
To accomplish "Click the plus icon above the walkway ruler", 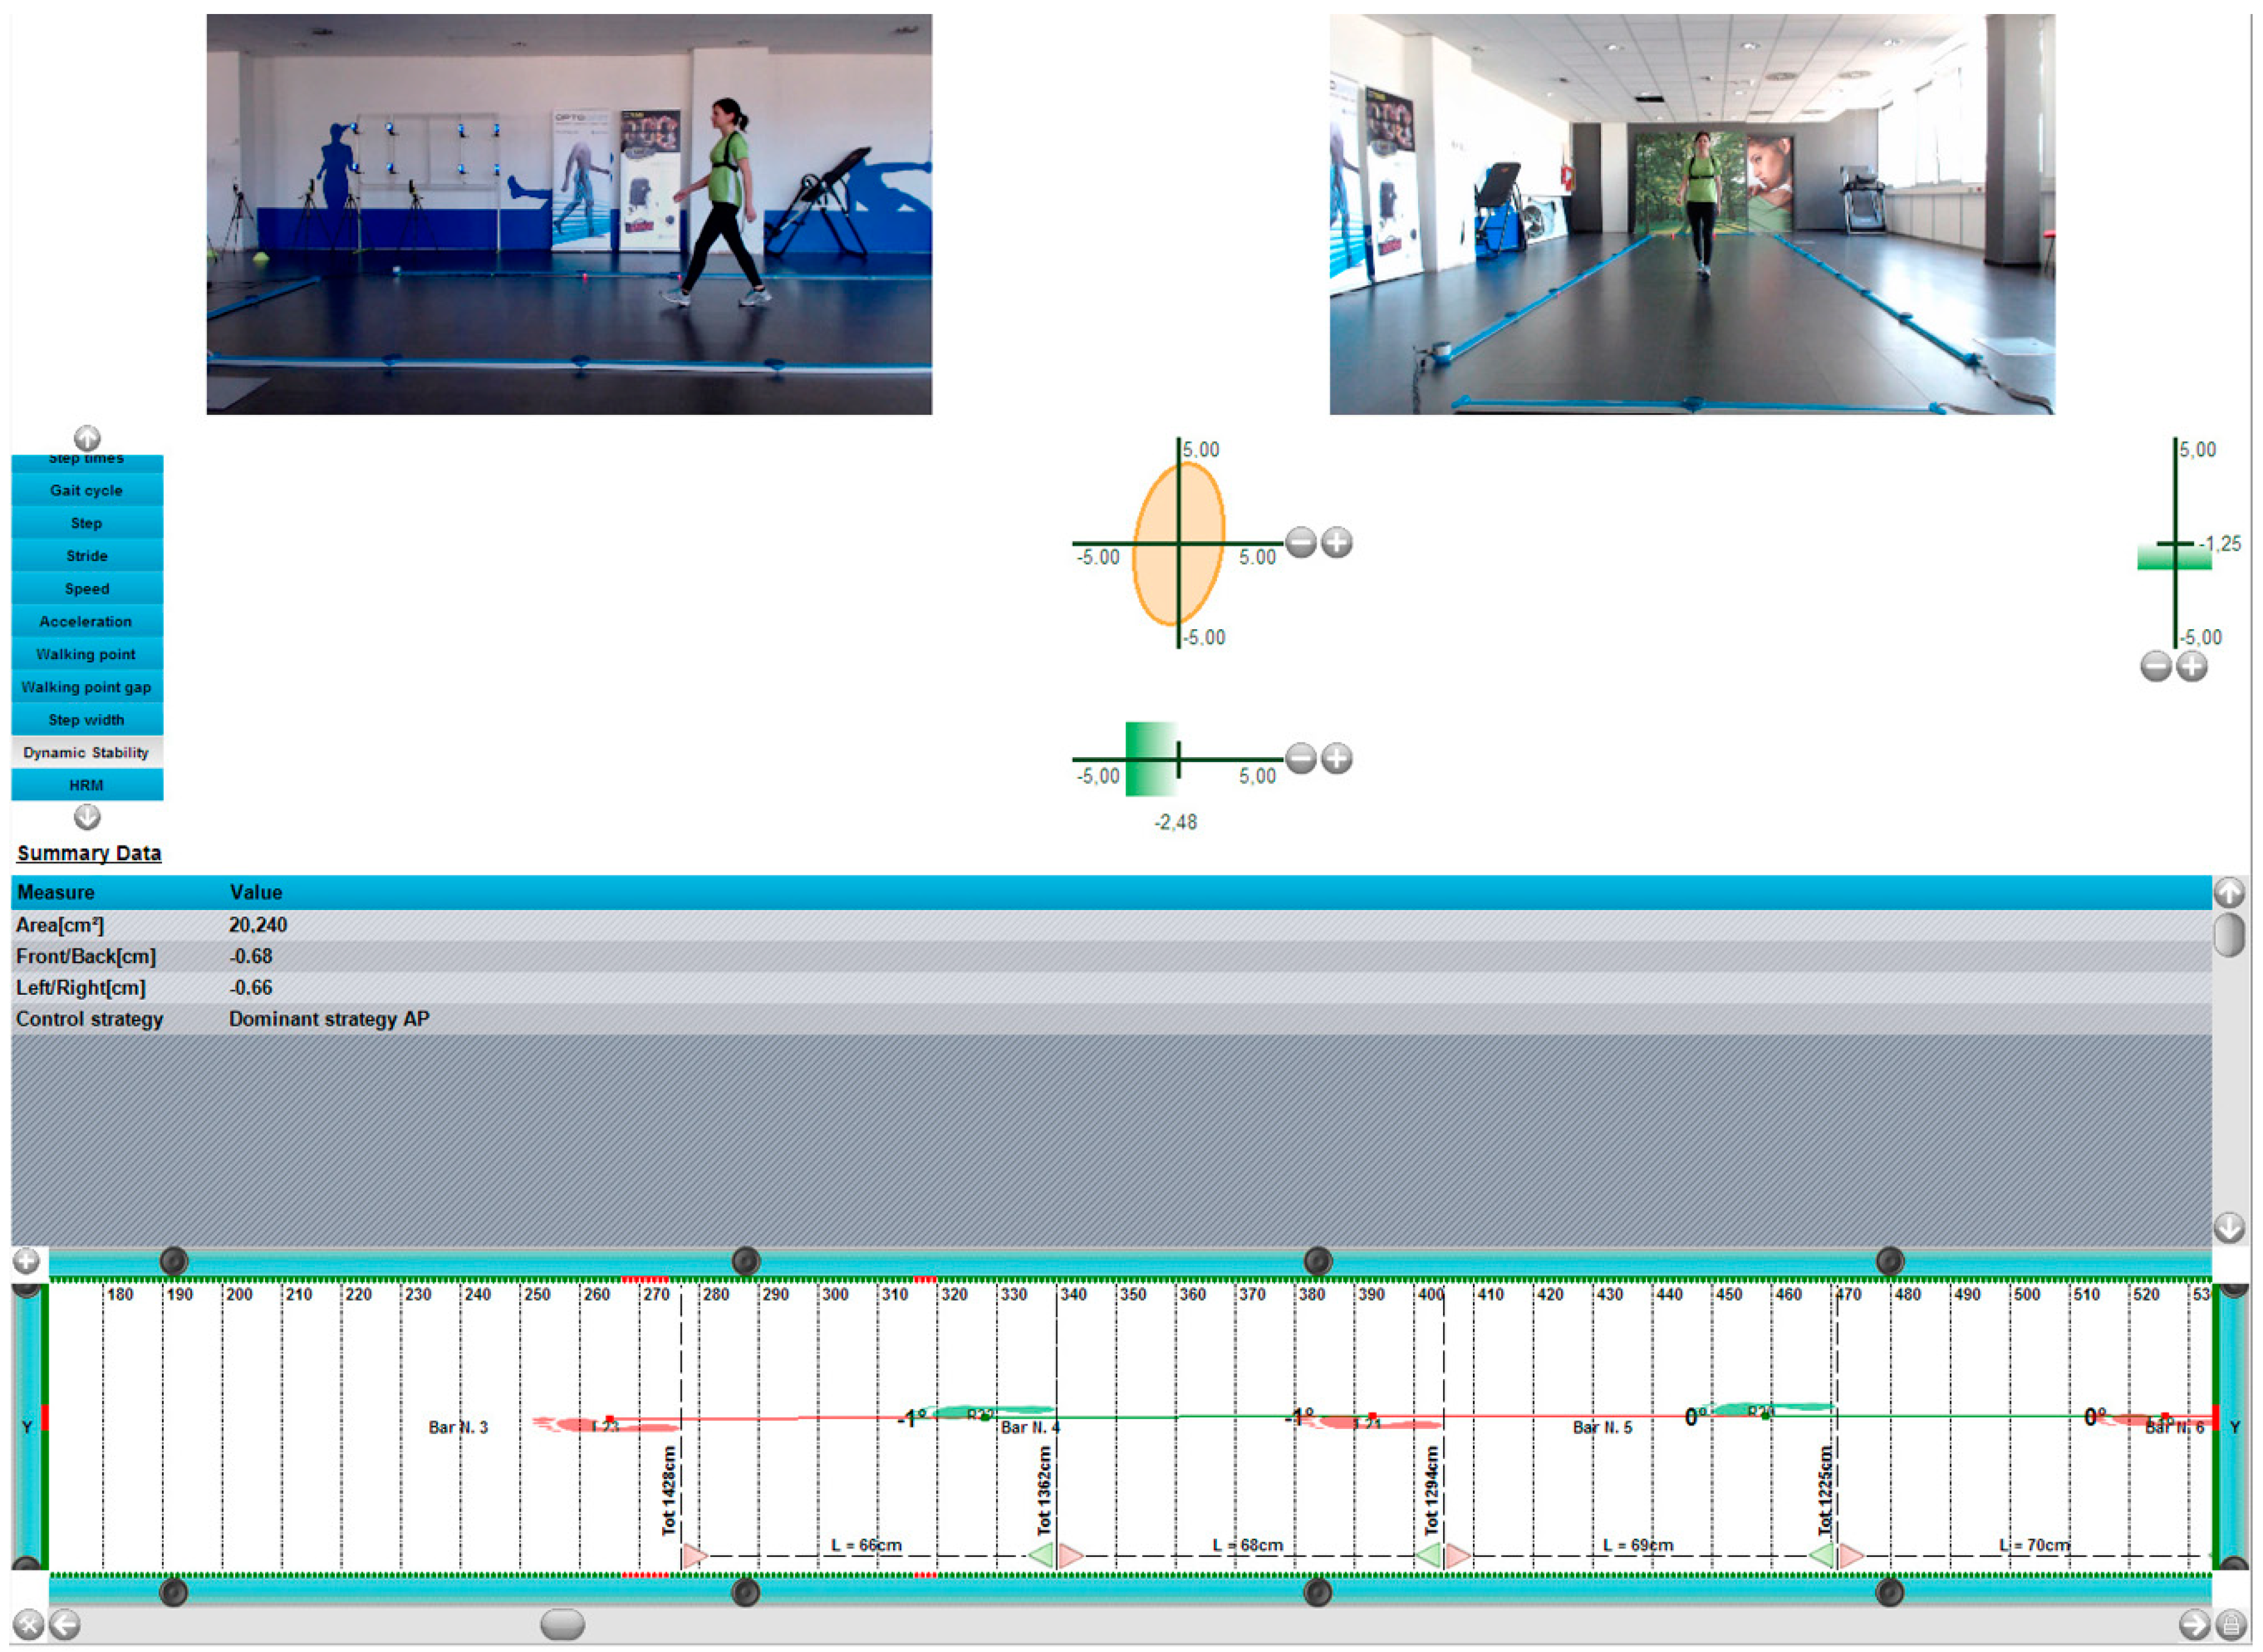I will pyautogui.click(x=27, y=1261).
